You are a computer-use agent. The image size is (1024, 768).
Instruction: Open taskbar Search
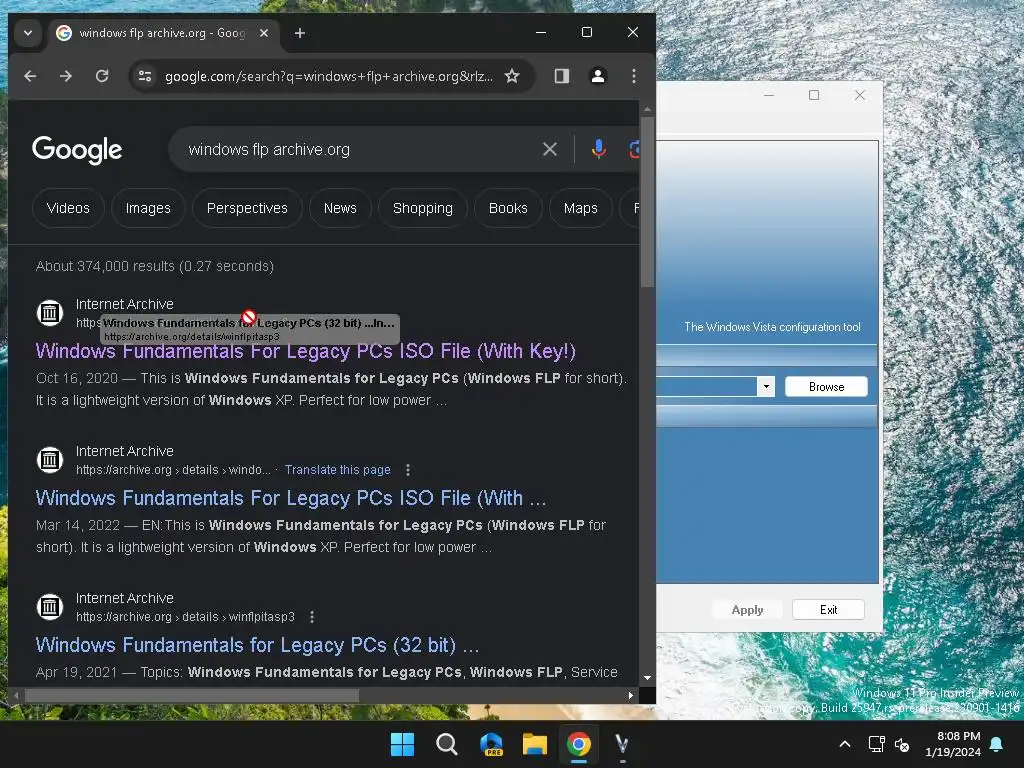[447, 744]
